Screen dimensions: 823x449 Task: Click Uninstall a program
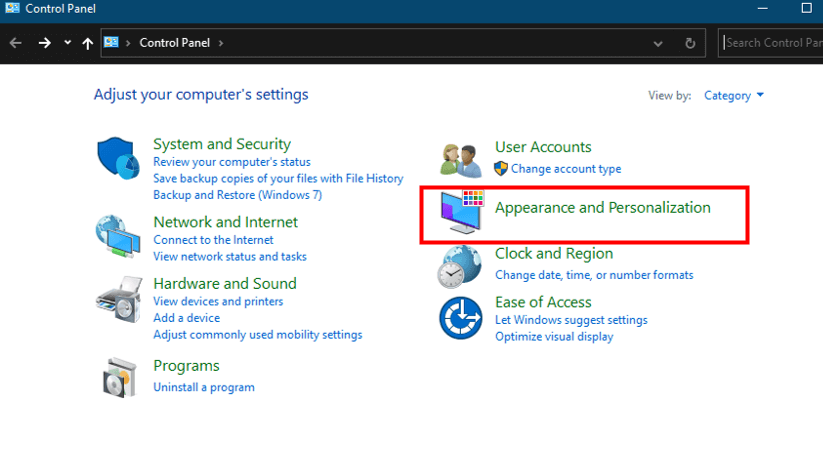tap(204, 387)
